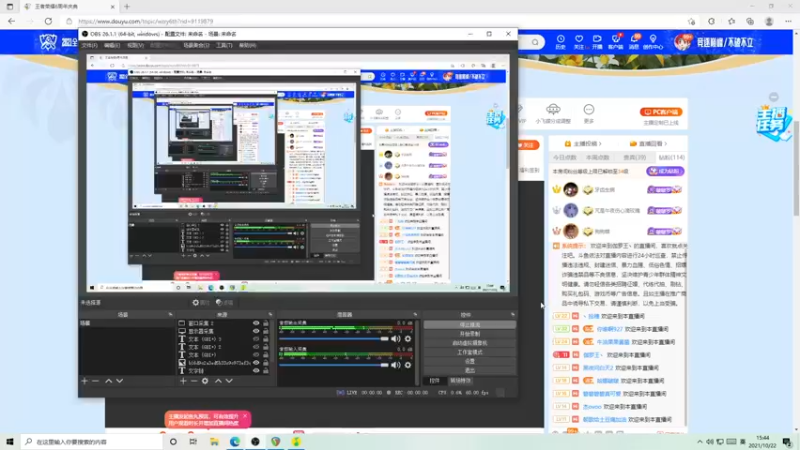Click 开始录制 start recording button

[469, 334]
